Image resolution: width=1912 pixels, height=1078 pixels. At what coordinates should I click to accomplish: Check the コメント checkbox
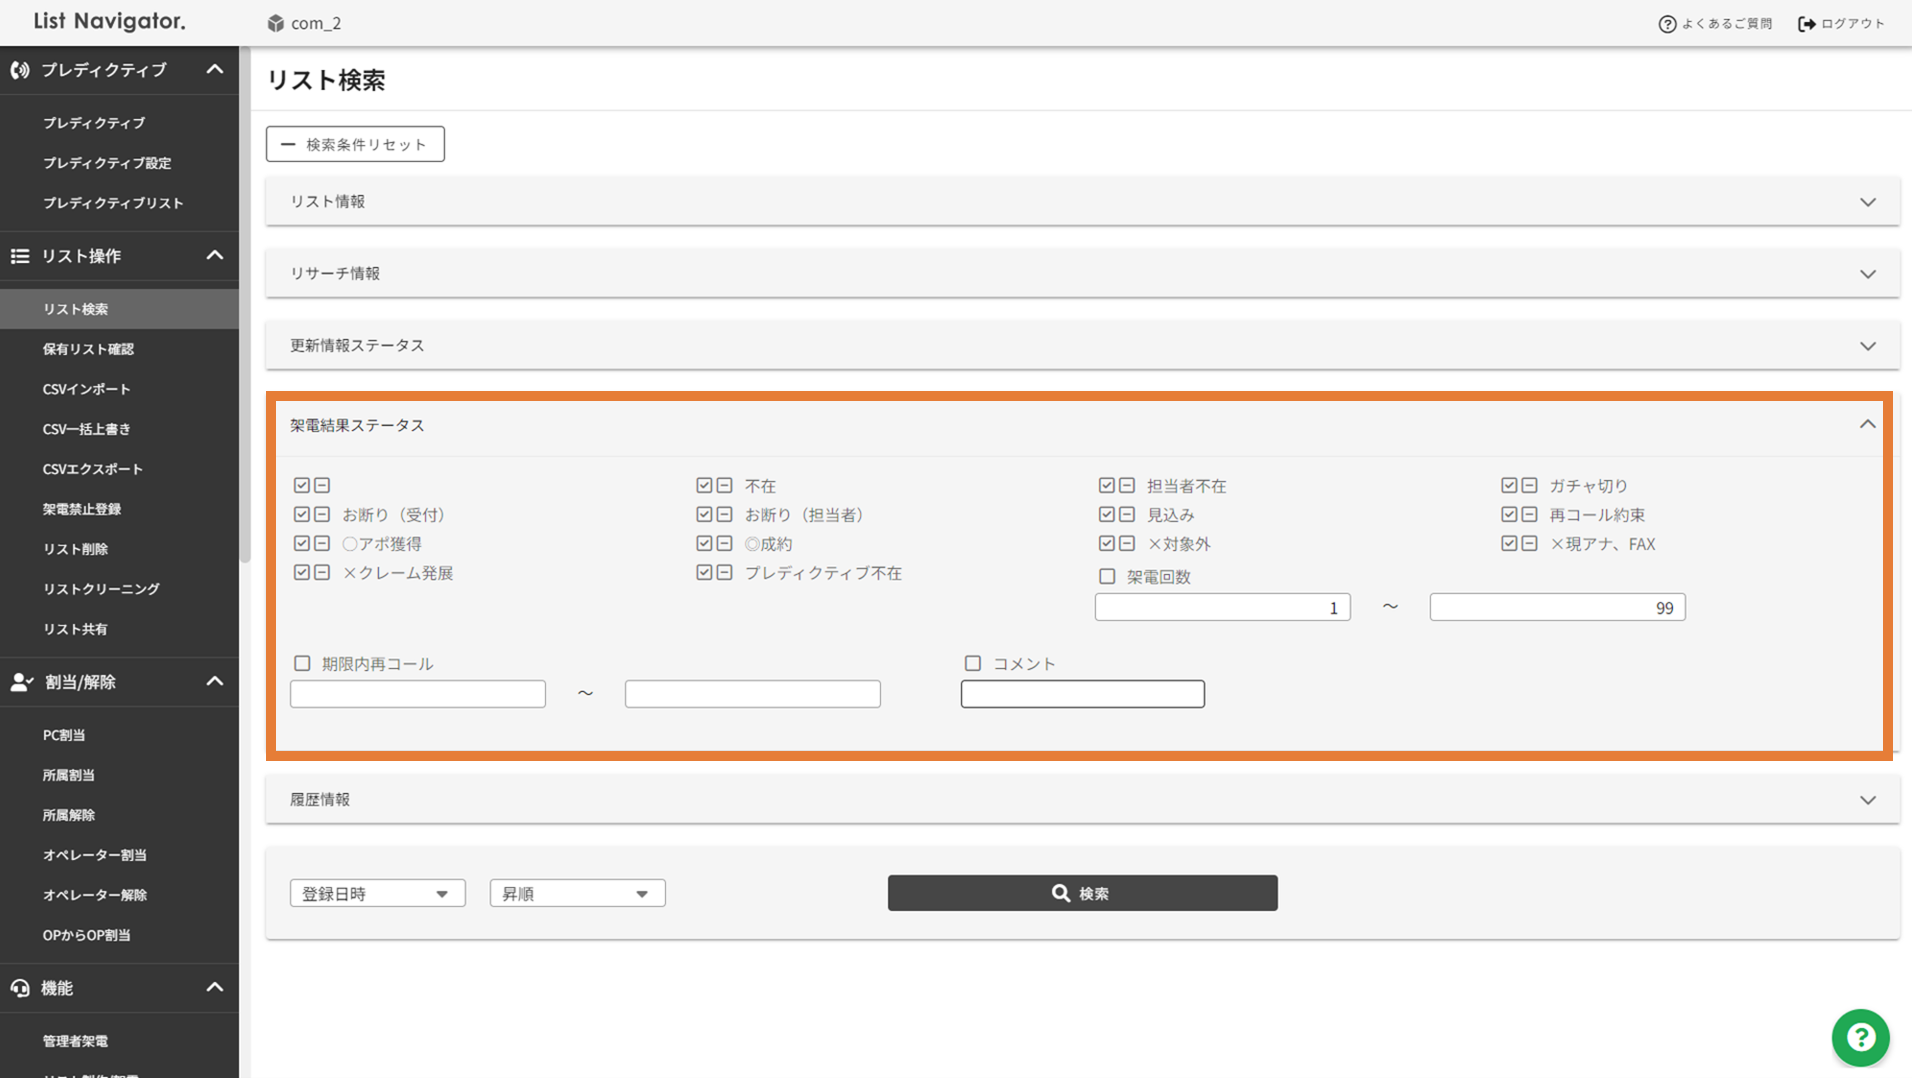(x=973, y=663)
